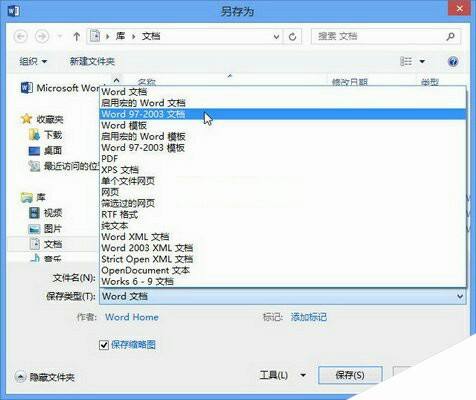The image size is (476, 400).
Task: Click the author link Word Home
Action: point(132,317)
